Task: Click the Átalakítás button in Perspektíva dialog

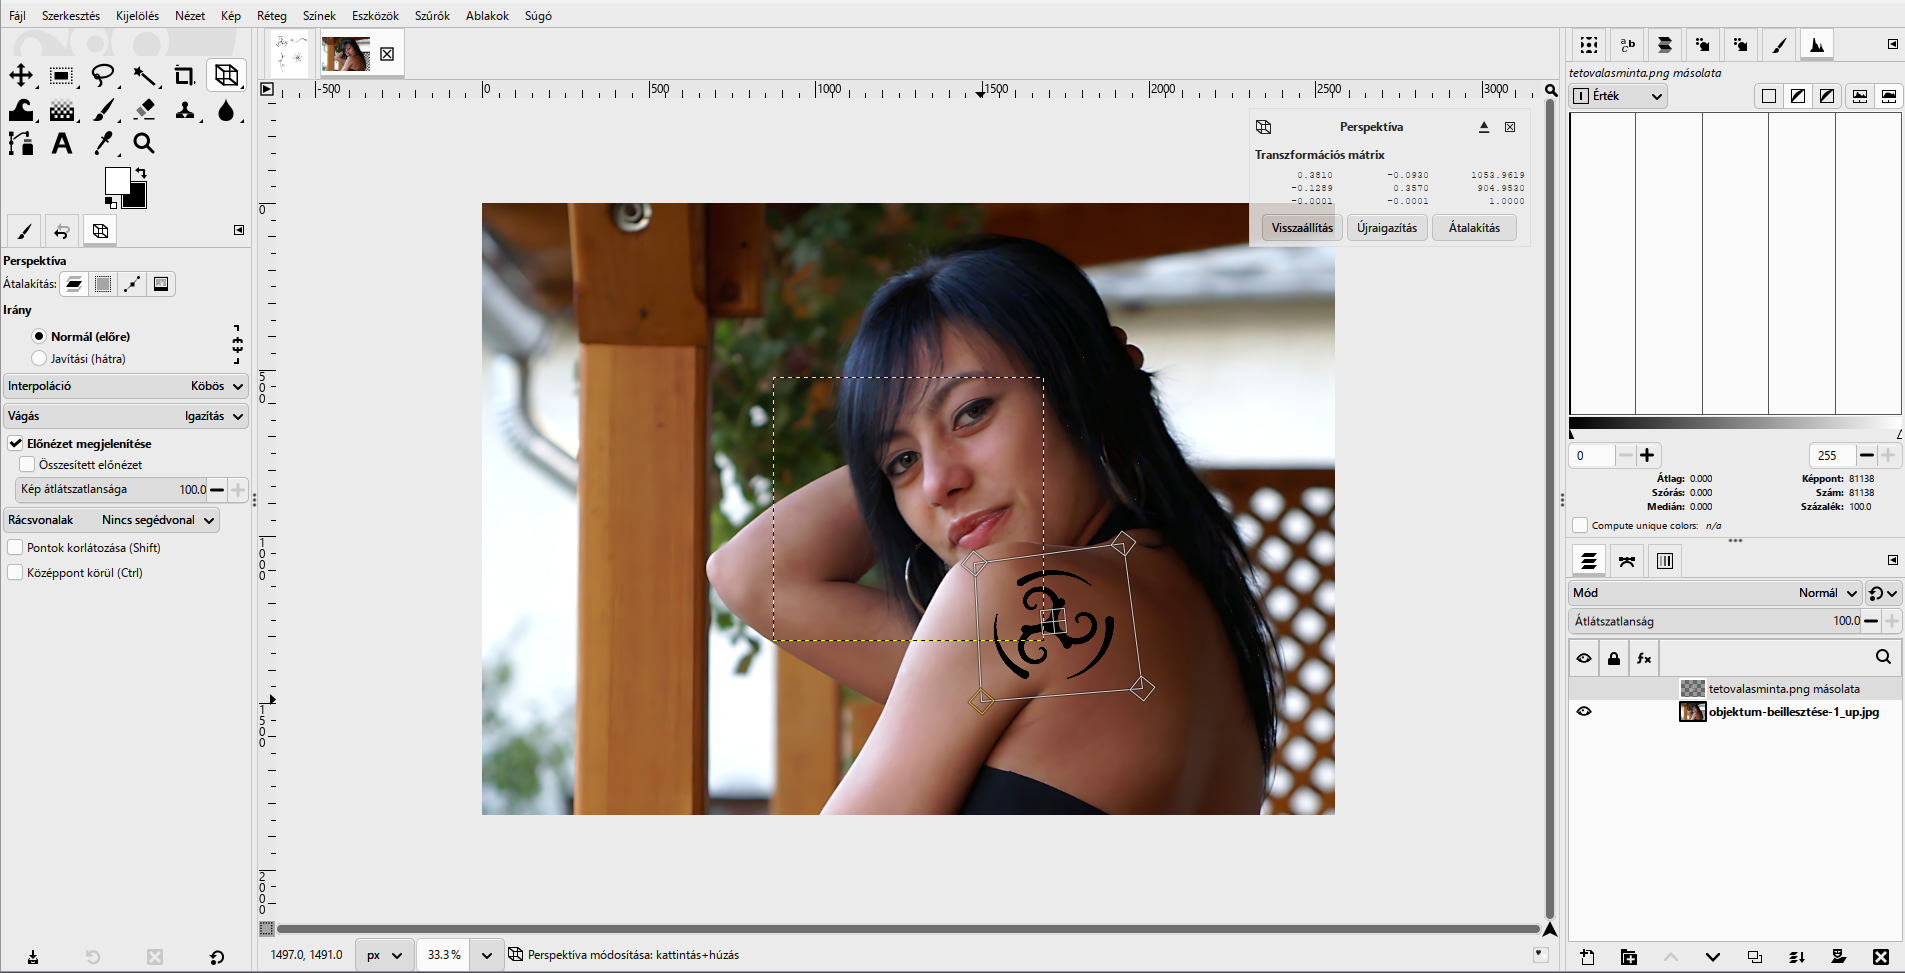Action: click(x=1474, y=228)
